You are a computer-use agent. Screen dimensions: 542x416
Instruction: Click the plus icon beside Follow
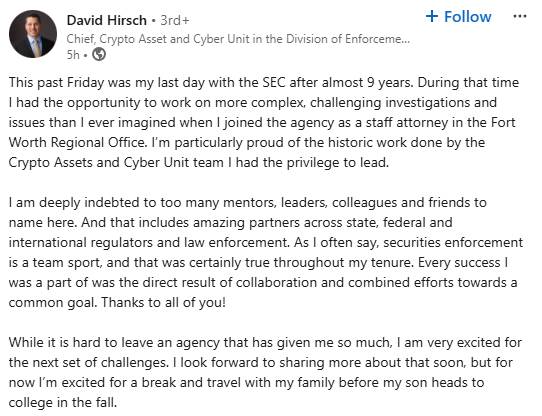pyautogui.click(x=432, y=16)
